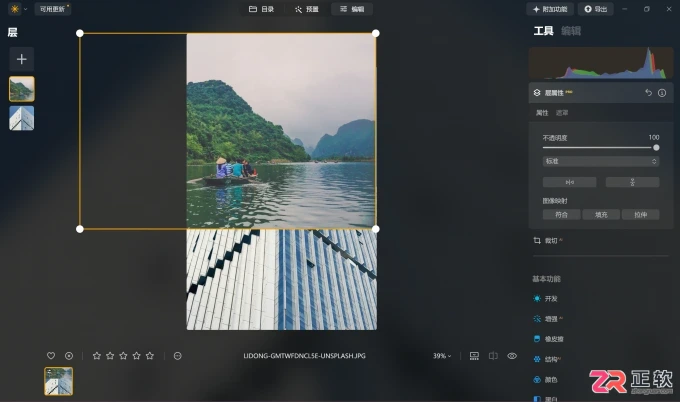Open the 裁切 crop tool

[548, 241]
